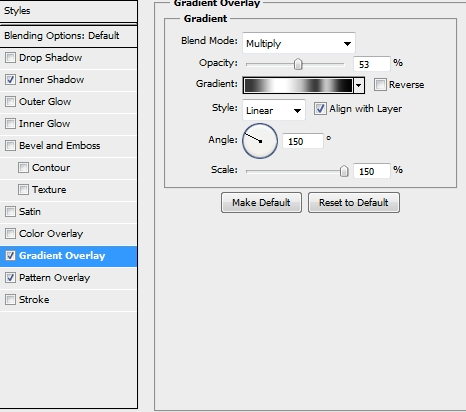Uncheck the Pattern Overlay checkbox

coord(10,278)
